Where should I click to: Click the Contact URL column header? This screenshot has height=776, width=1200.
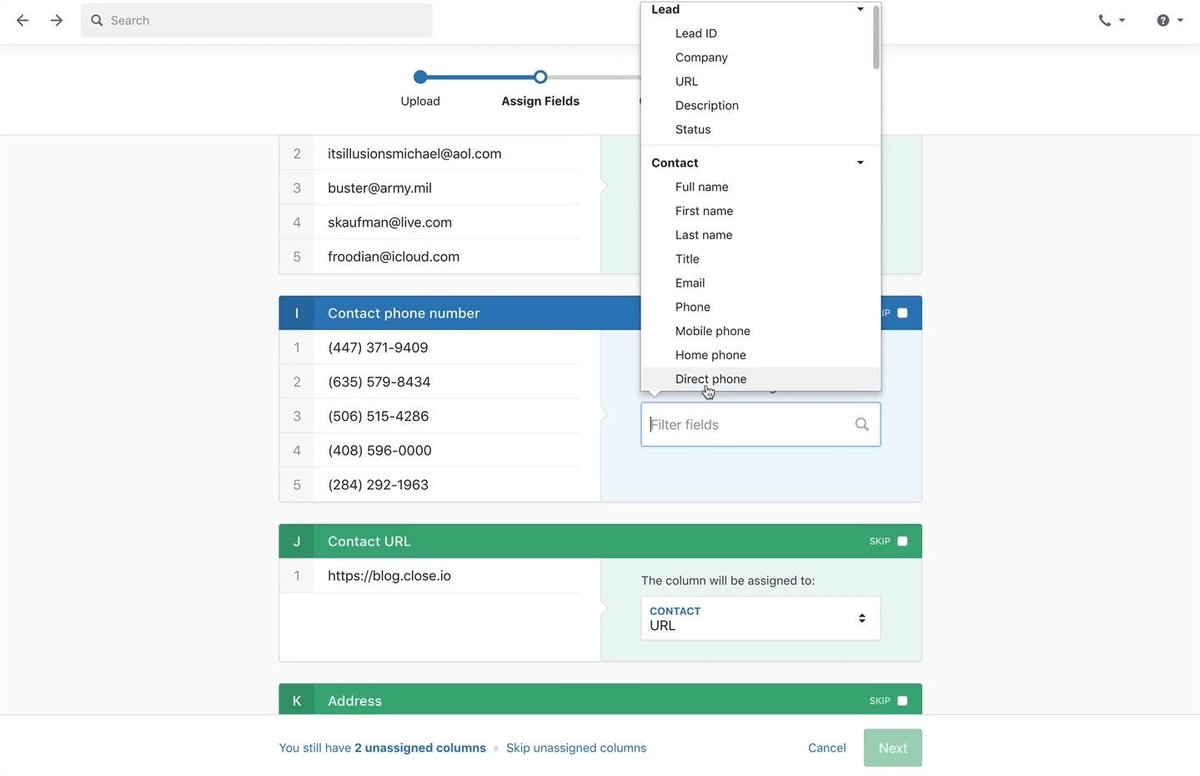pos(369,541)
